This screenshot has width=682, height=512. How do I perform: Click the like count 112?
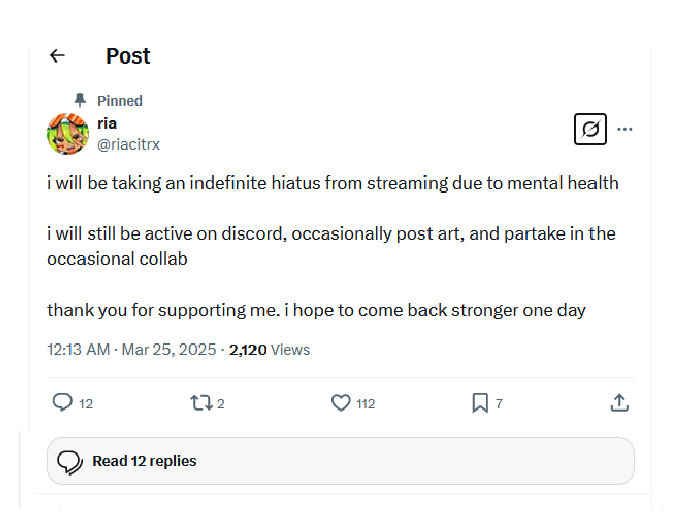click(365, 403)
